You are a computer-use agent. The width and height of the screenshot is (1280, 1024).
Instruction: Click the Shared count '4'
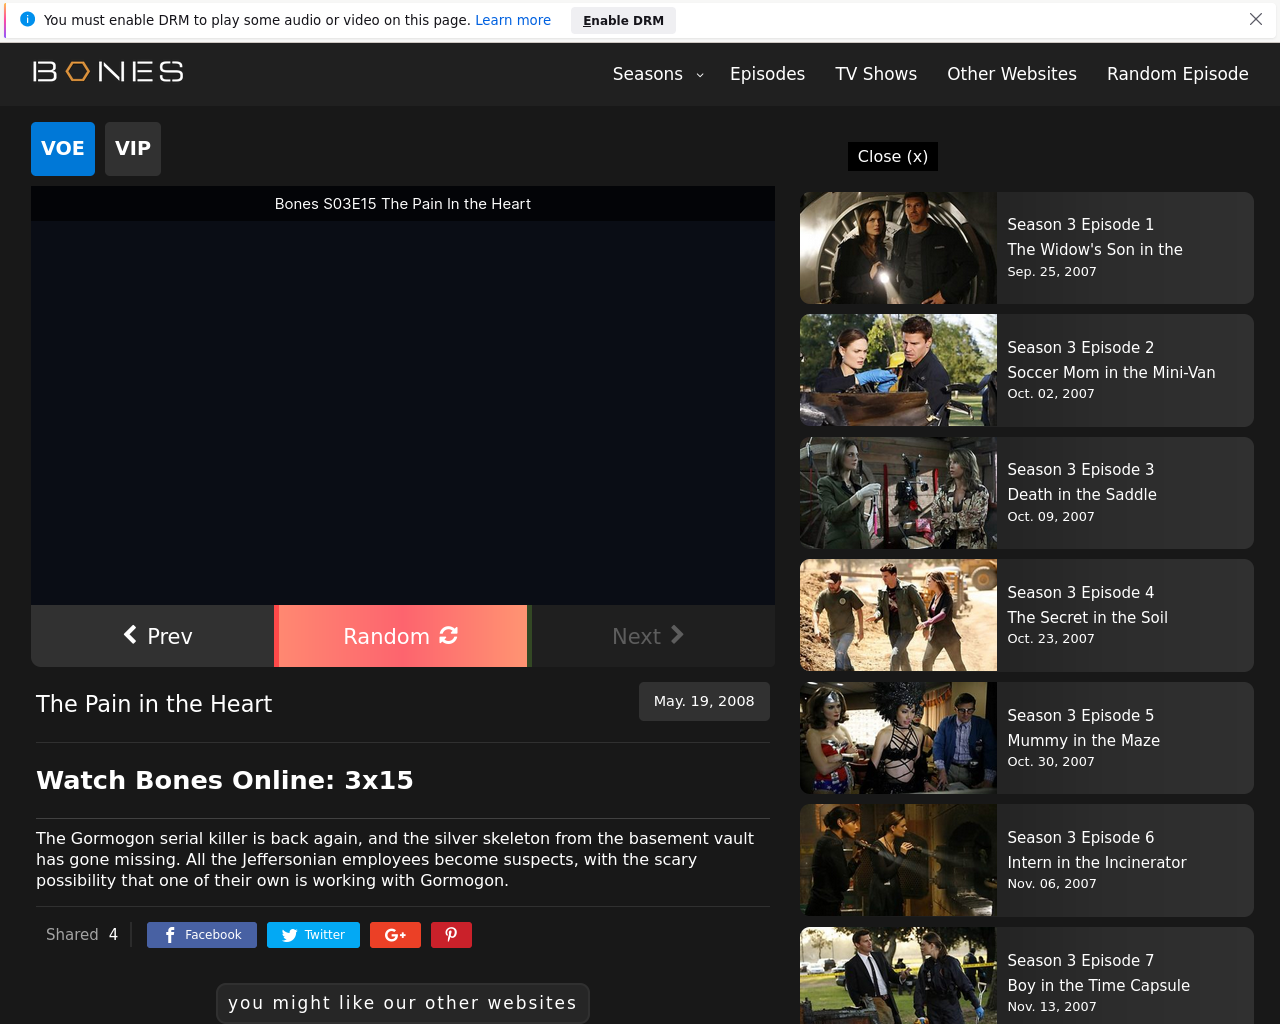click(113, 934)
